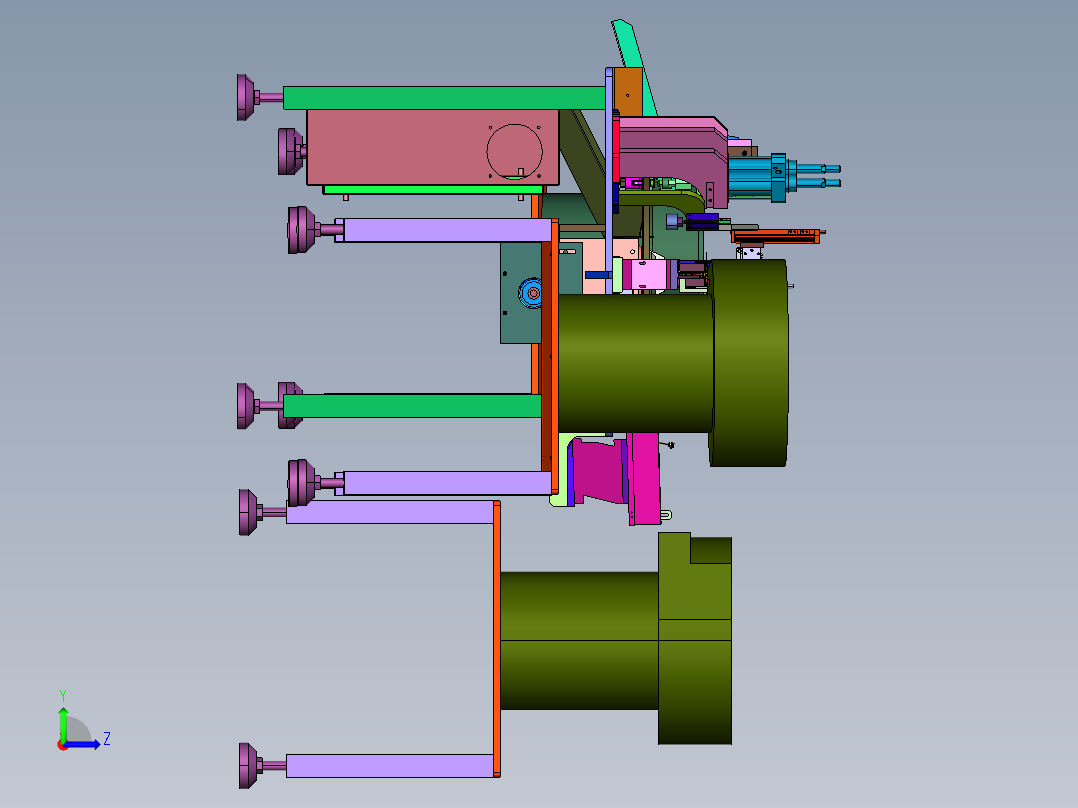Select the tall orange plate beside bottom cylinder
1078x808 pixels.
coord(496,639)
